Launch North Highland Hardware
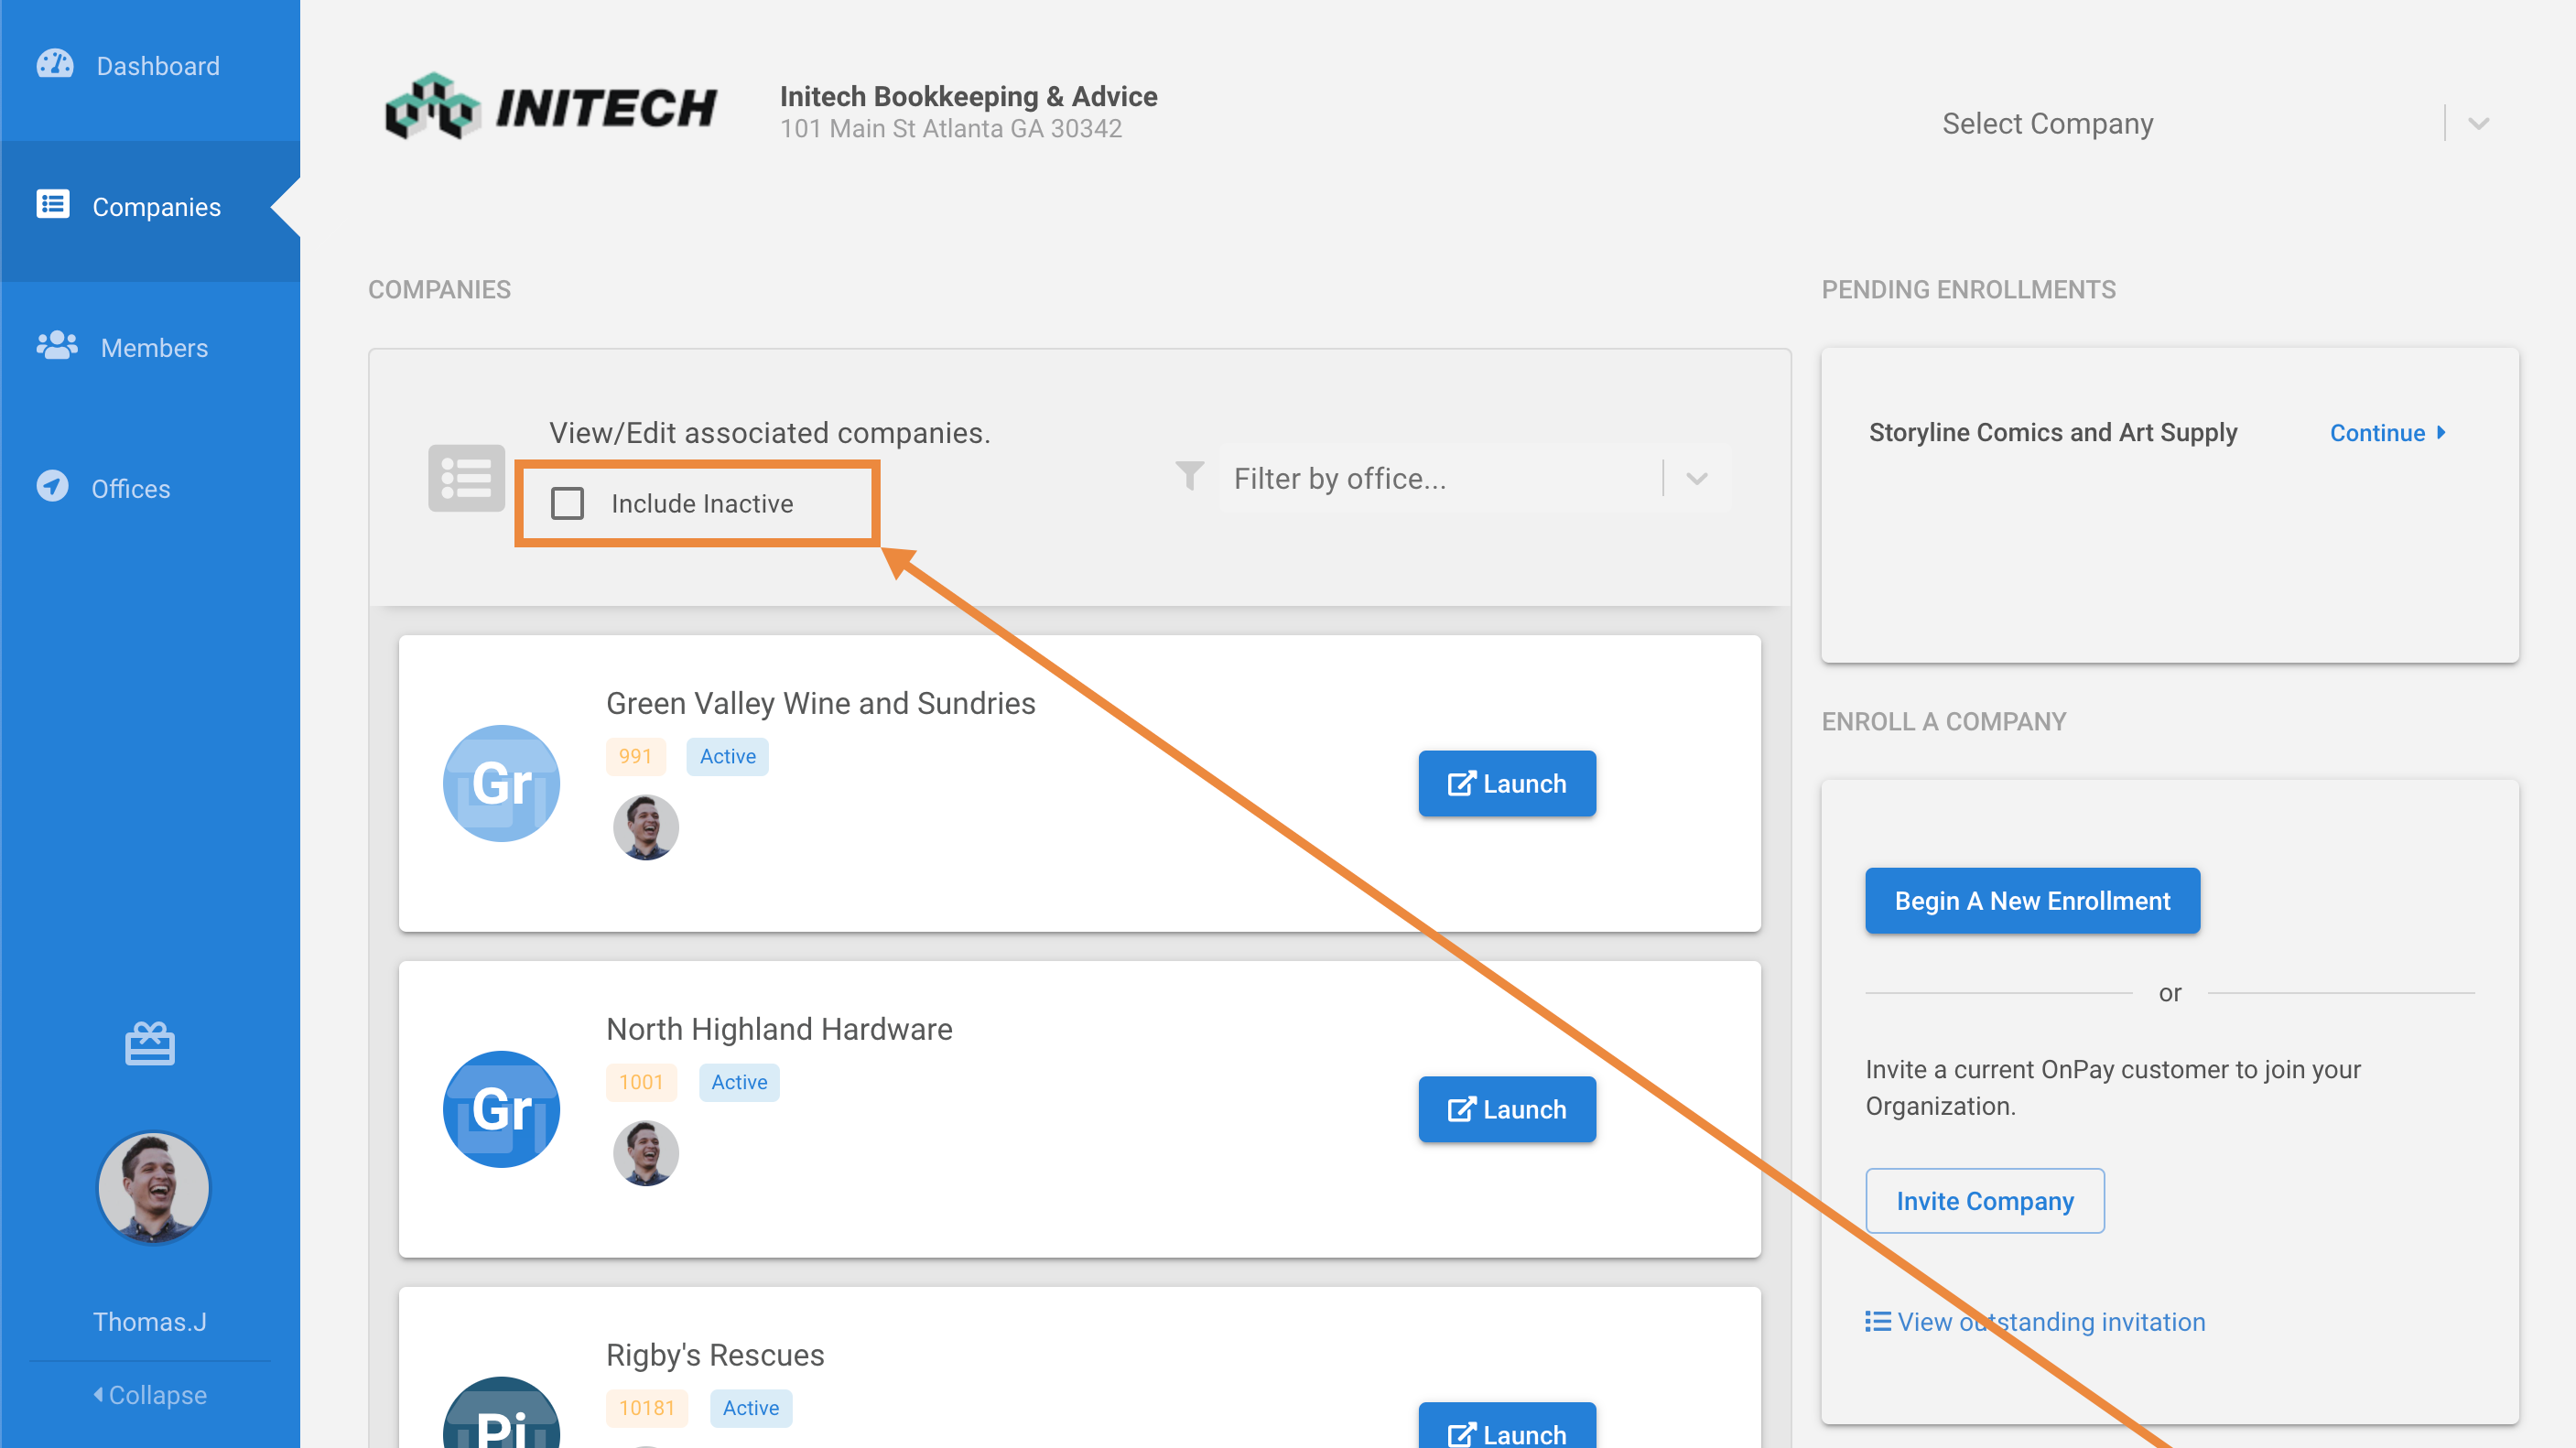Image resolution: width=2576 pixels, height=1448 pixels. pyautogui.click(x=1507, y=1110)
